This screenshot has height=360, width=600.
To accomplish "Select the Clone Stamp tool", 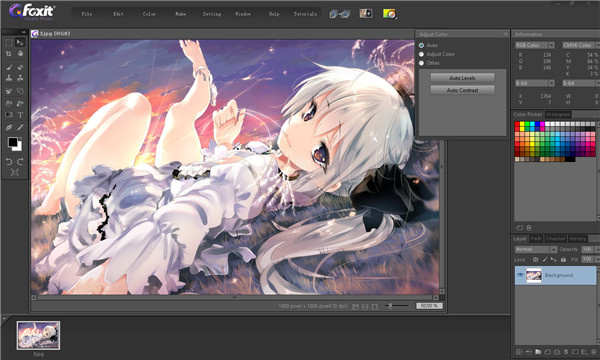I will tap(9, 78).
